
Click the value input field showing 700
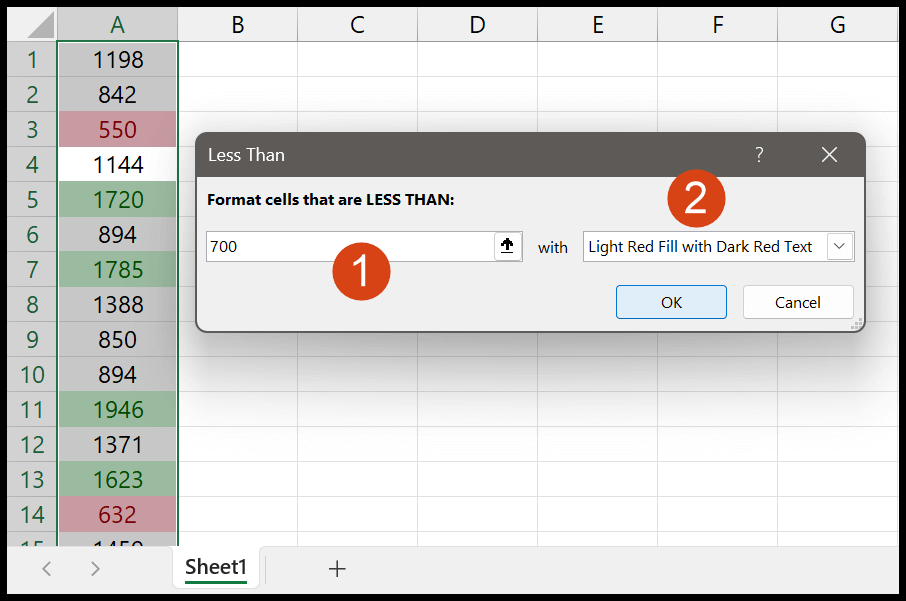(x=350, y=246)
